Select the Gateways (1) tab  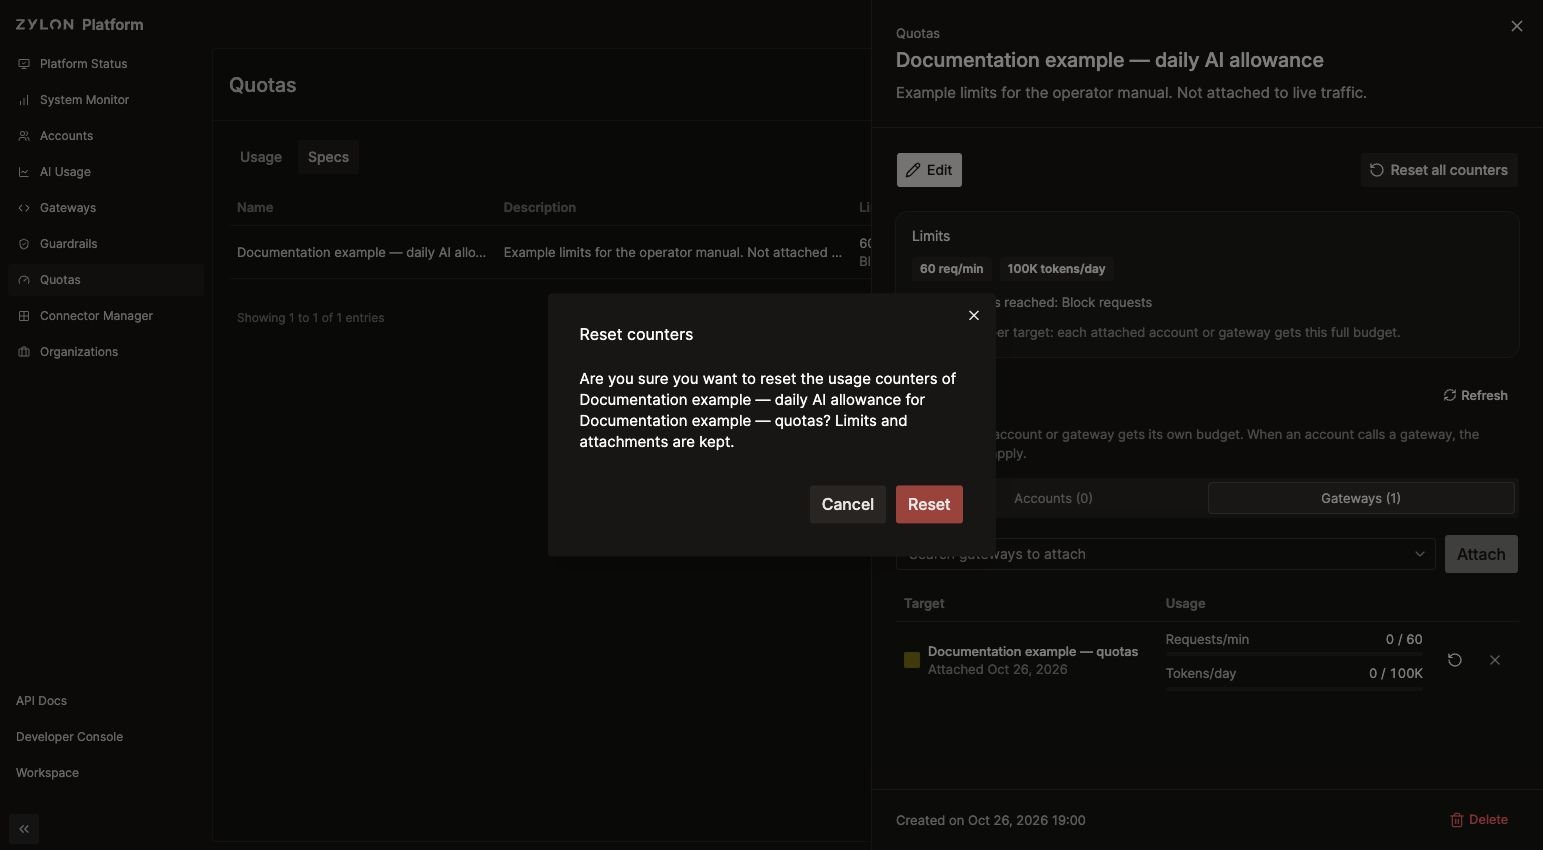point(1361,498)
